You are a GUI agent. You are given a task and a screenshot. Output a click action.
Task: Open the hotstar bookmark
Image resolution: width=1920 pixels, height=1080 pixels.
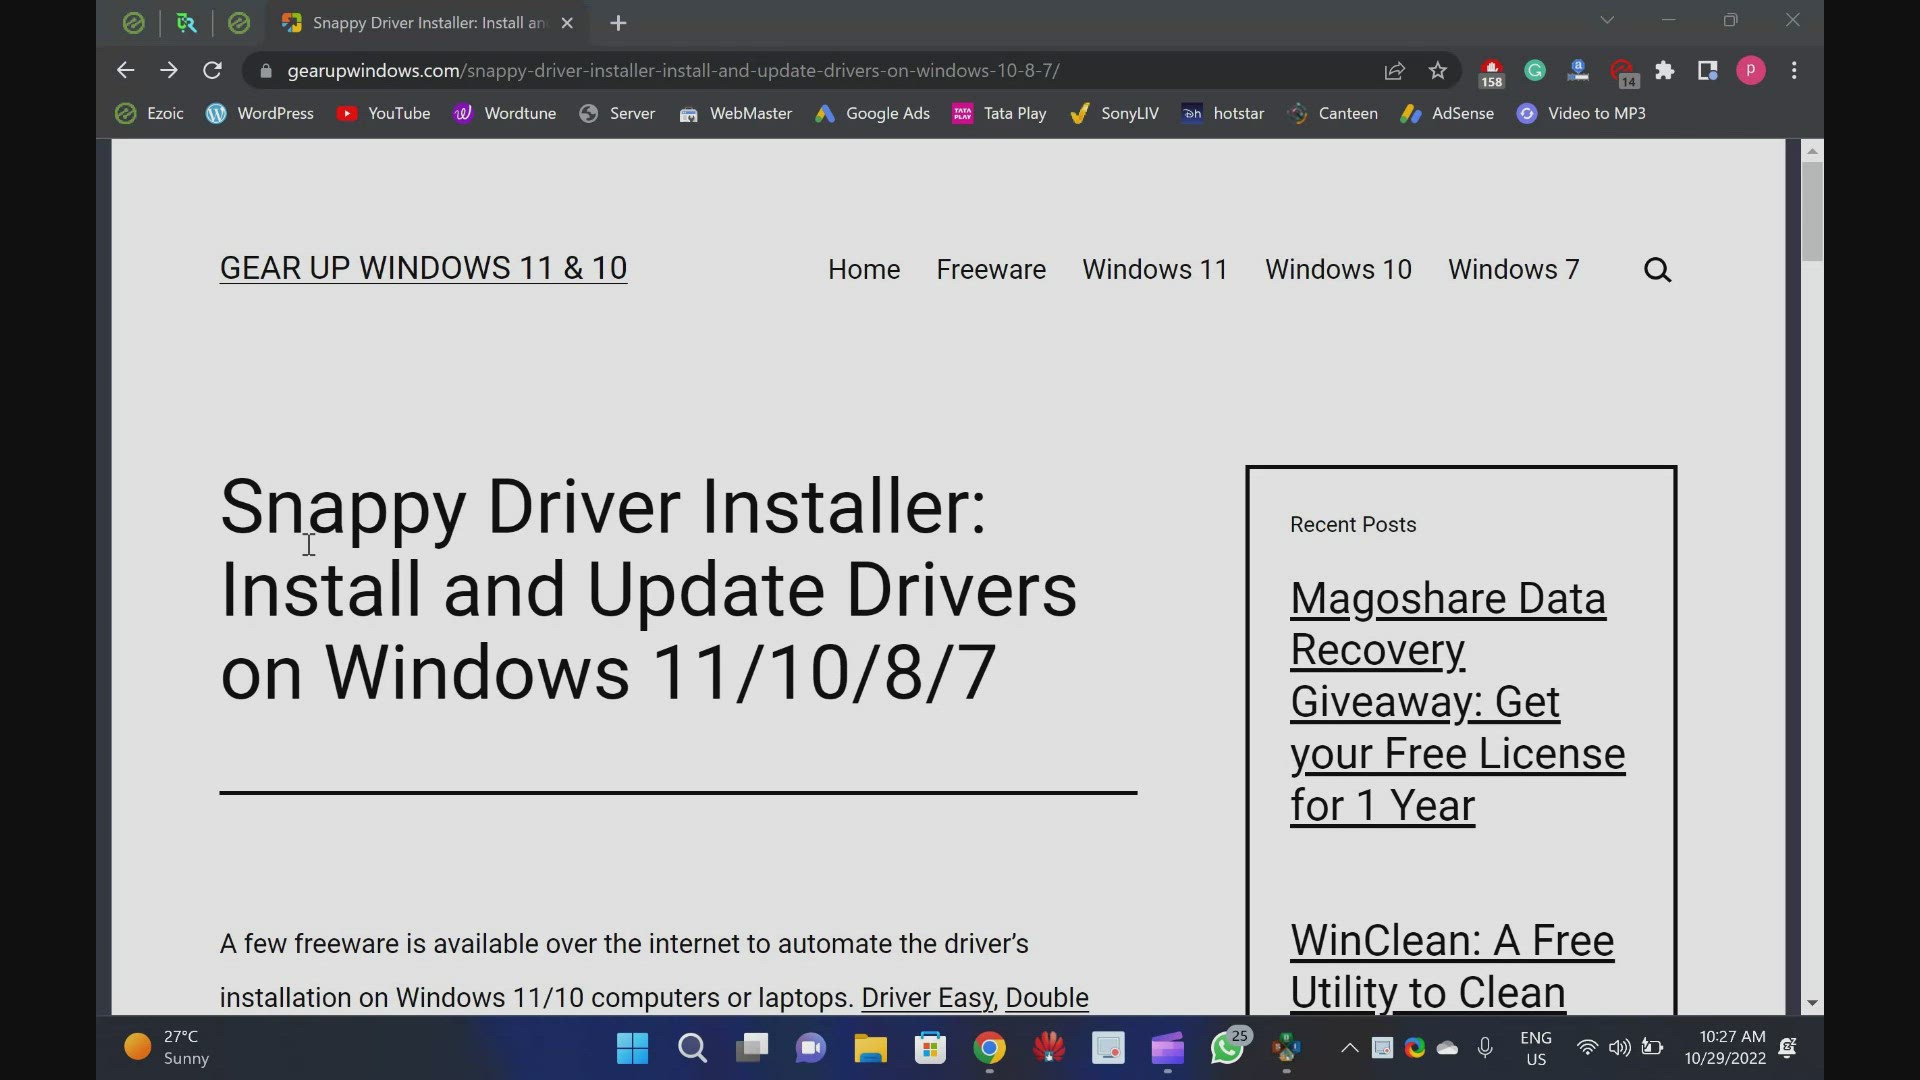[x=1223, y=114]
